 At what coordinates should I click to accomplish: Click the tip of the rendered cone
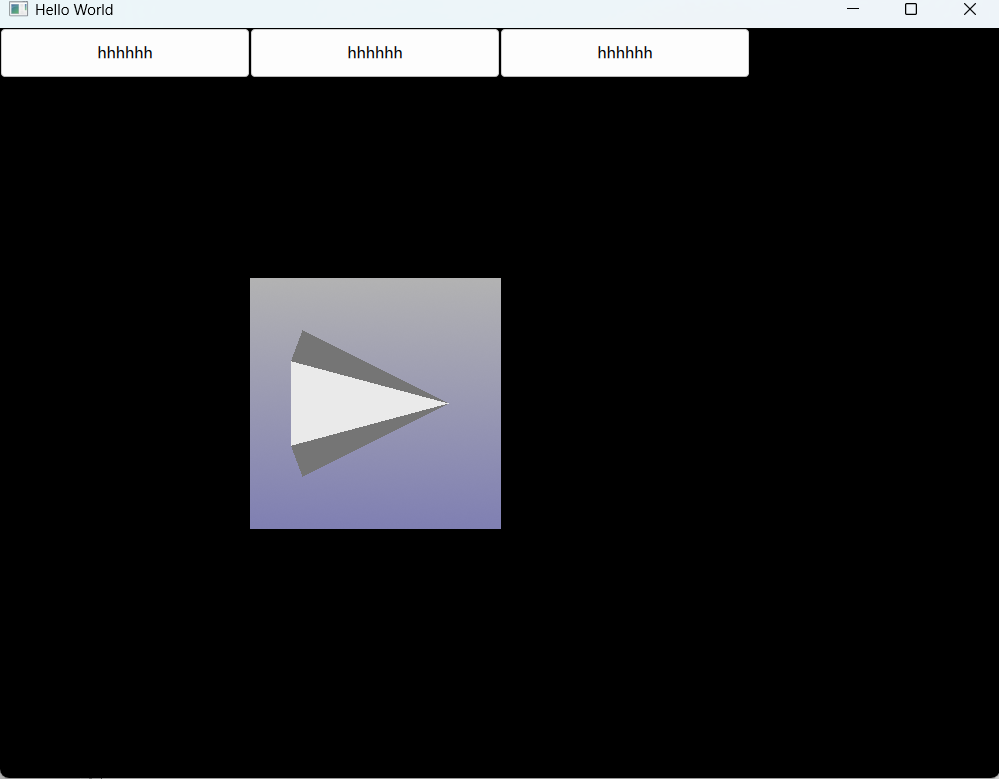445,401
